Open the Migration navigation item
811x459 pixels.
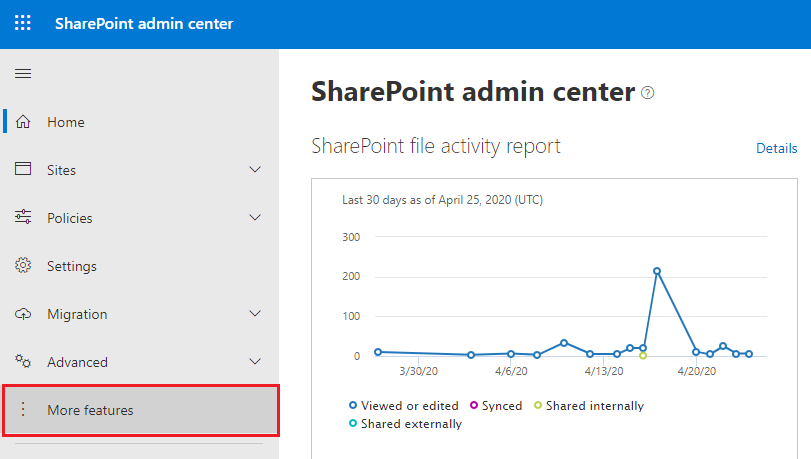[141, 314]
